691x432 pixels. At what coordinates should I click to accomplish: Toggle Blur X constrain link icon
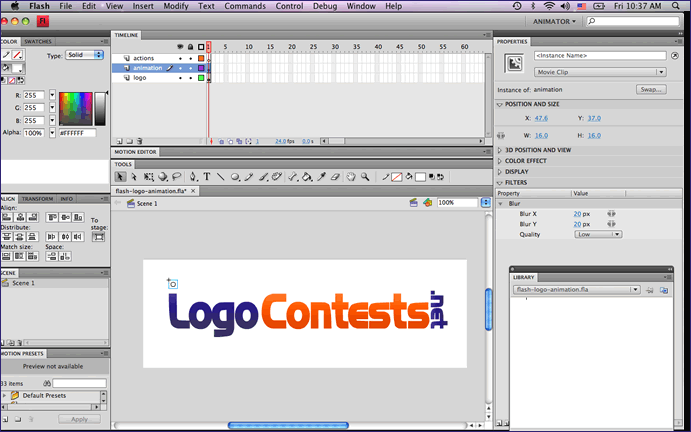pos(611,213)
